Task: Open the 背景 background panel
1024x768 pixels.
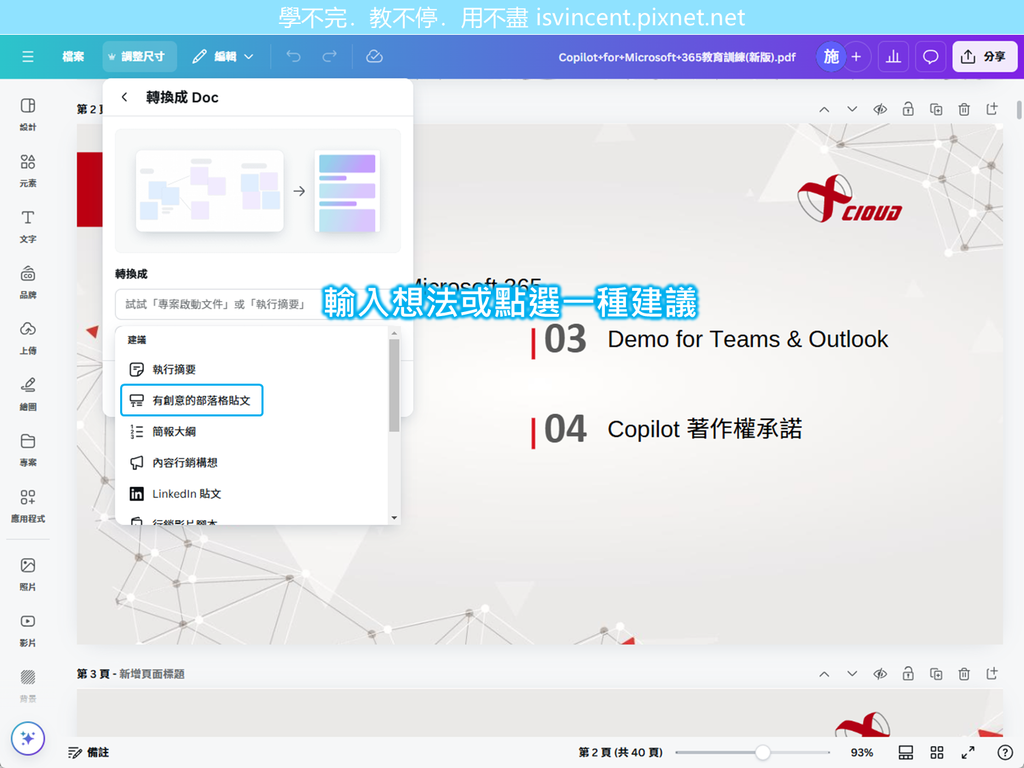Action: [27, 685]
